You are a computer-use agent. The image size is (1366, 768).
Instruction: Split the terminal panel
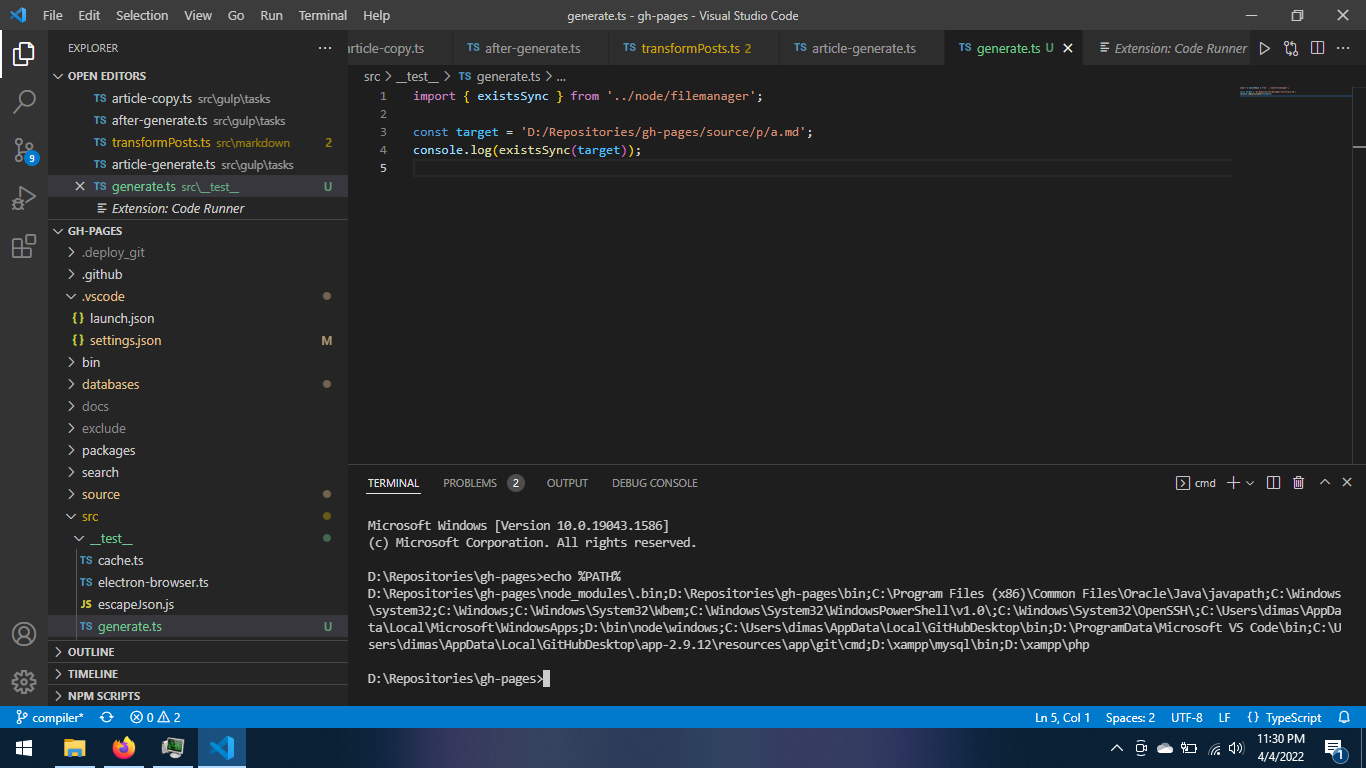[1272, 483]
